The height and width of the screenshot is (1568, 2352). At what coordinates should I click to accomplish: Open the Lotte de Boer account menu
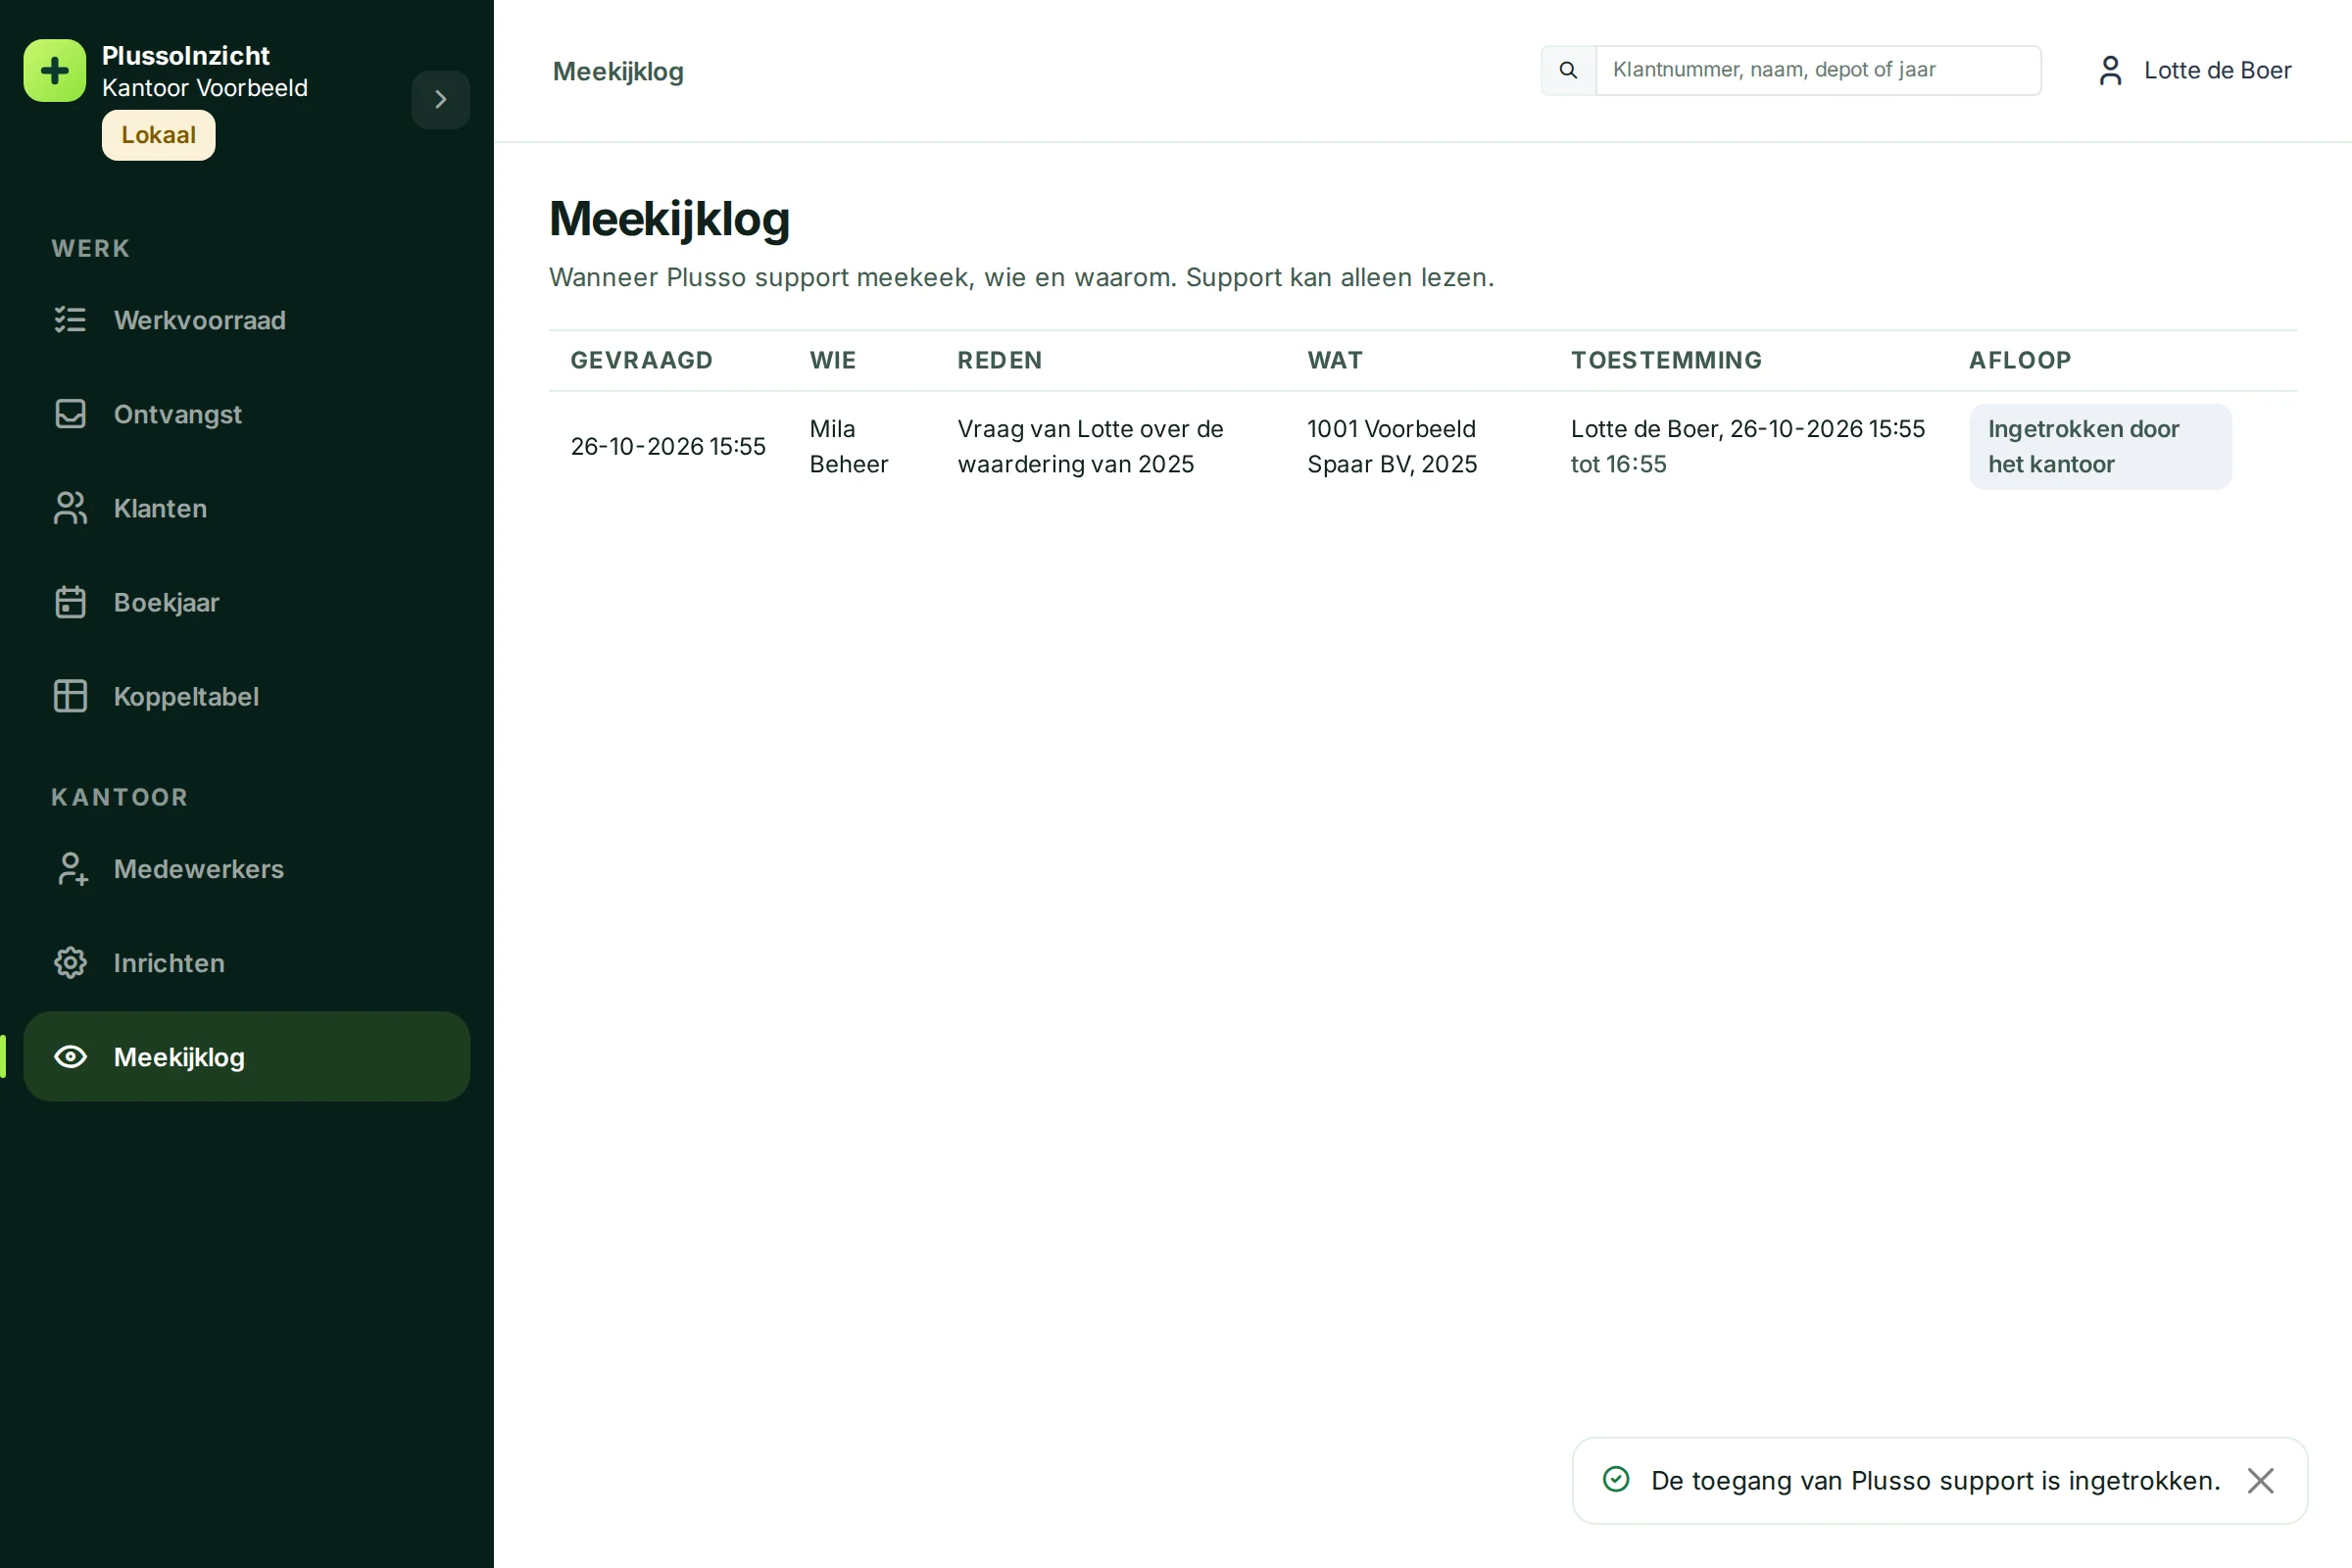click(x=2194, y=71)
